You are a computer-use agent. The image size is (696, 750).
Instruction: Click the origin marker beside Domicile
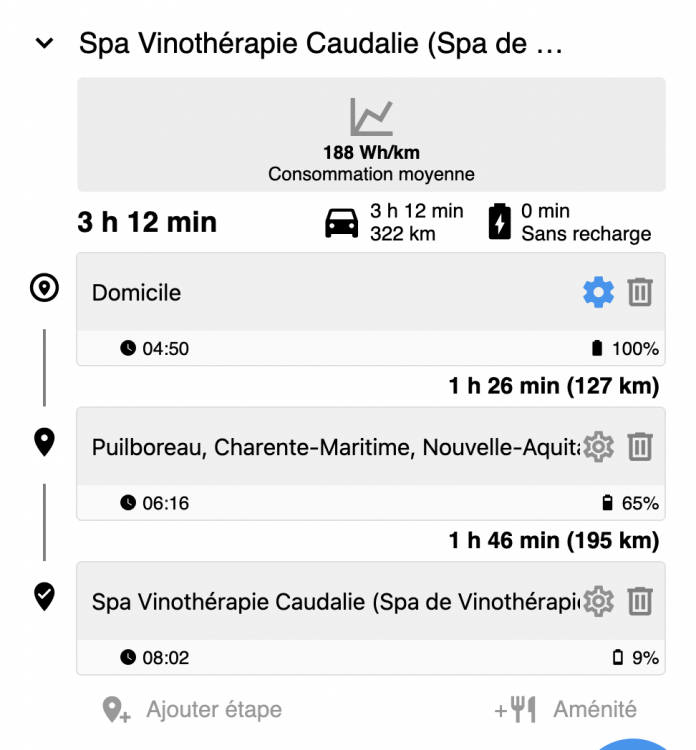pos(44,288)
